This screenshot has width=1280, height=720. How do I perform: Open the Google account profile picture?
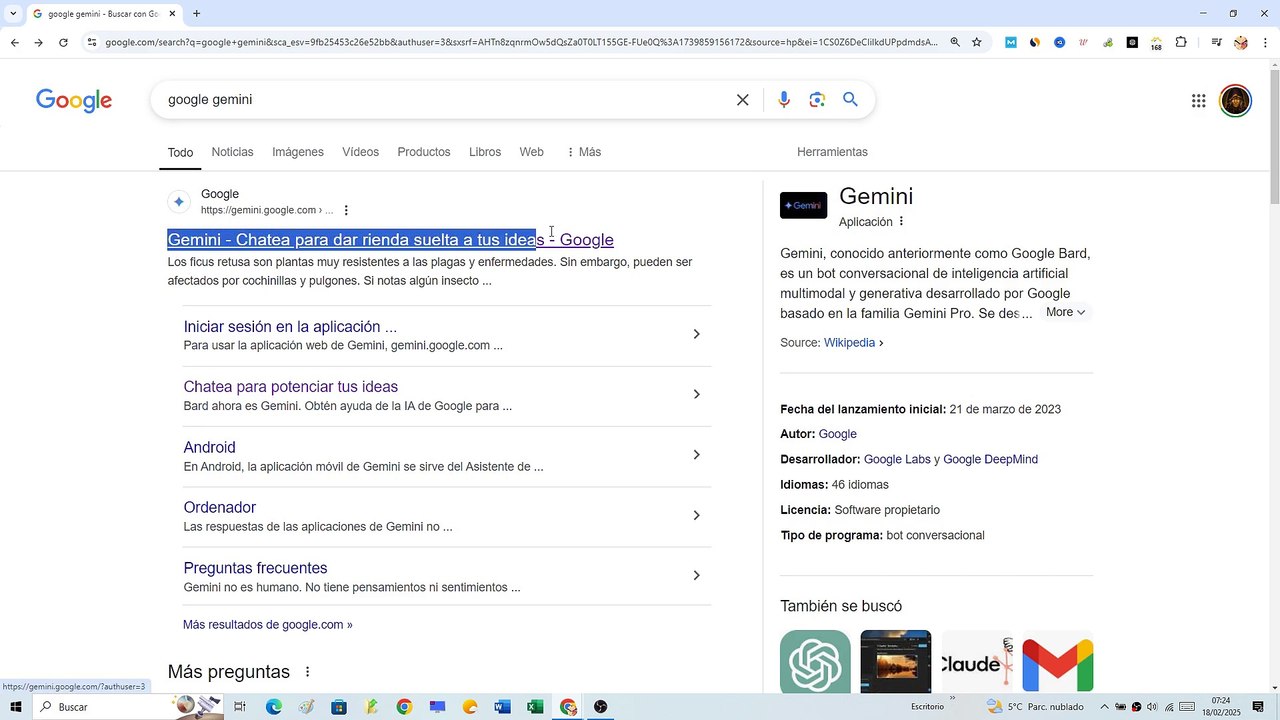[x=1236, y=101]
